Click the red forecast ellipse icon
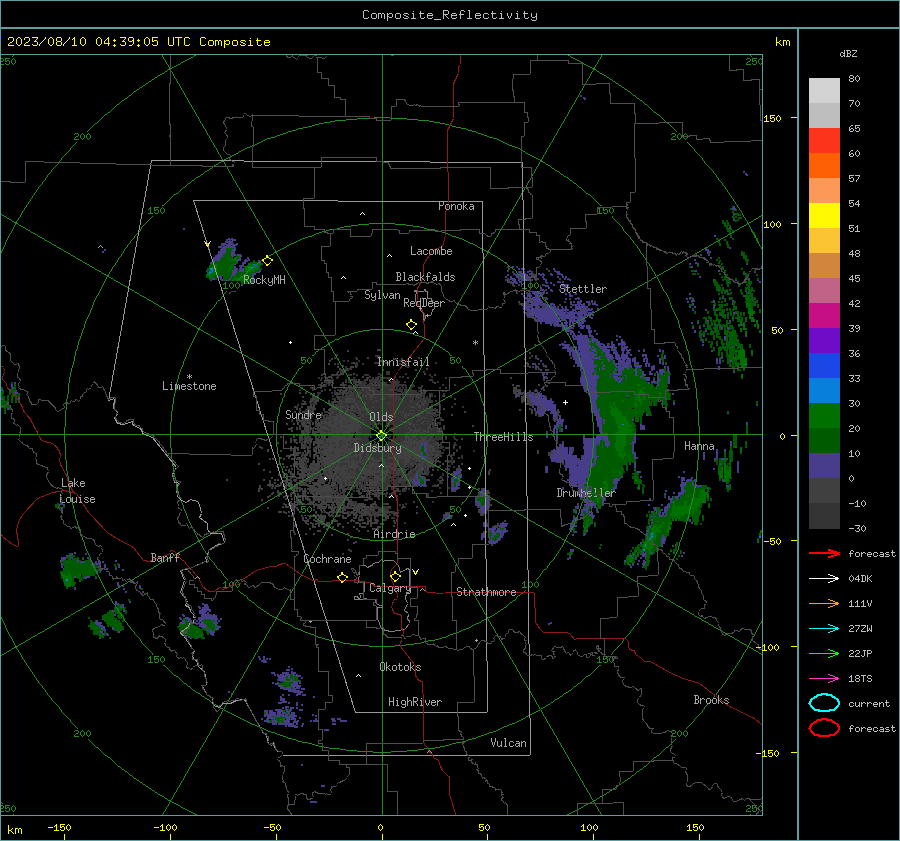Image resolution: width=900 pixels, height=841 pixels. [x=824, y=728]
